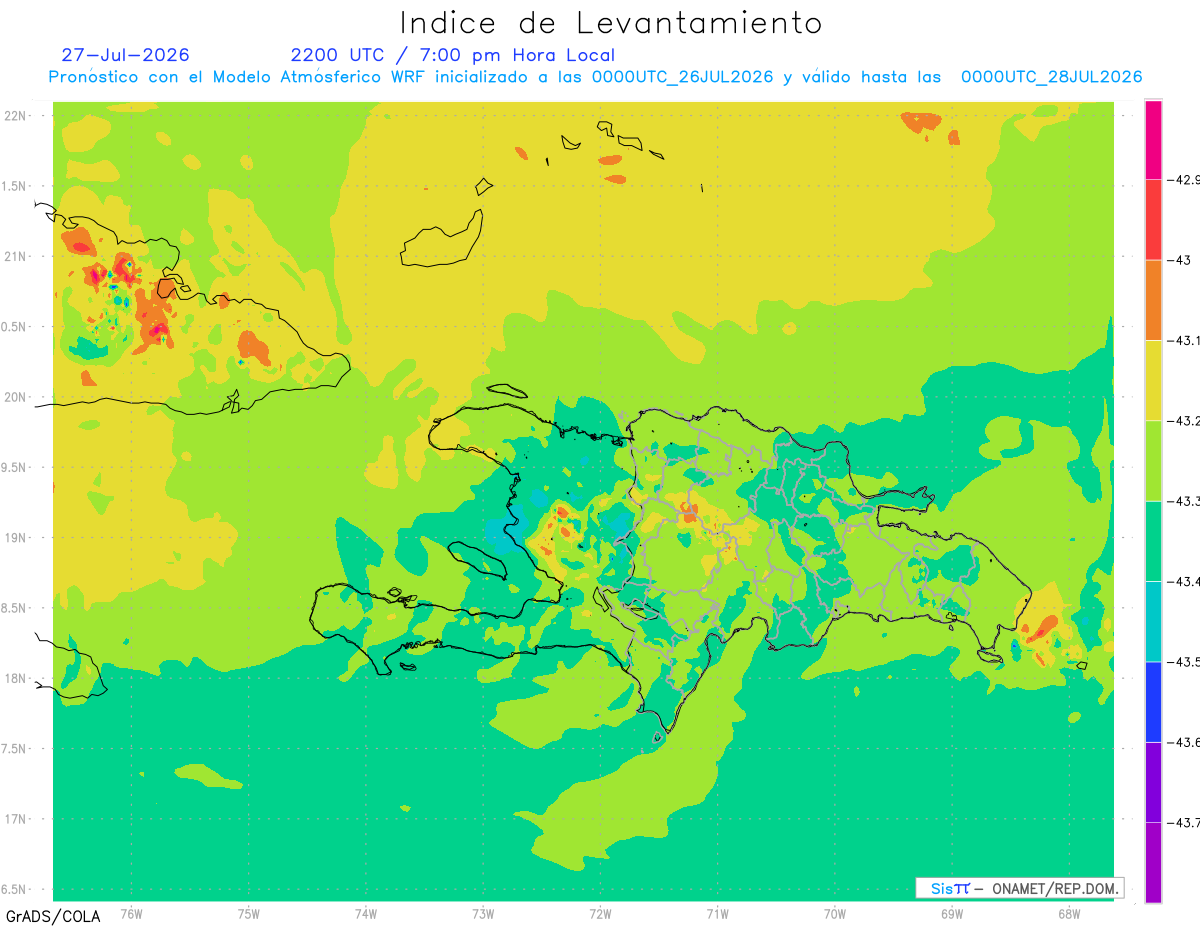Click the 'ONAMET/REP.DOM.' attribution box

(x=1019, y=888)
